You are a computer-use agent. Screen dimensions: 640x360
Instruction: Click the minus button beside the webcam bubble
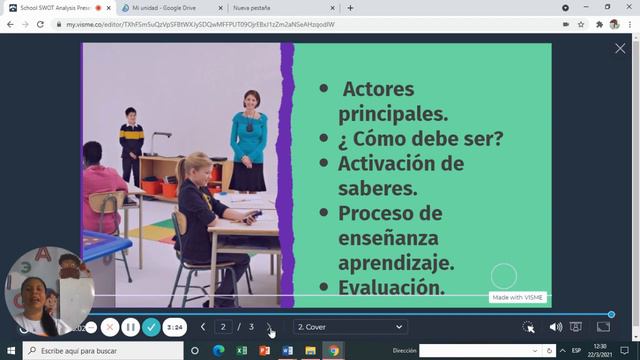coord(91,327)
